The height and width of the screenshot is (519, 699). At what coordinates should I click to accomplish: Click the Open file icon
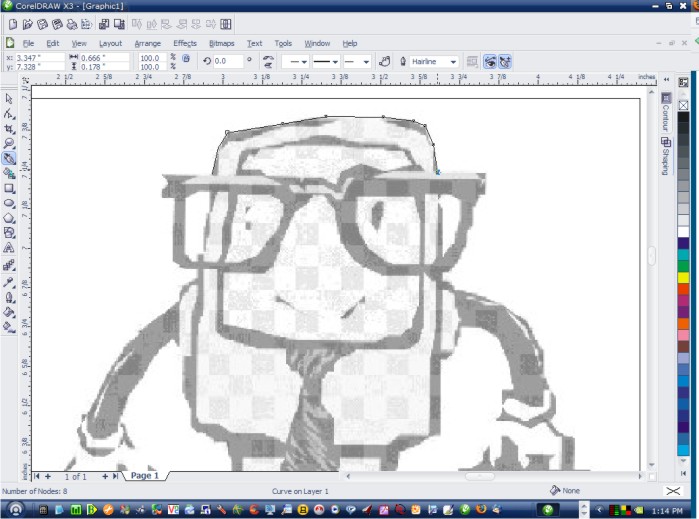coord(28,24)
